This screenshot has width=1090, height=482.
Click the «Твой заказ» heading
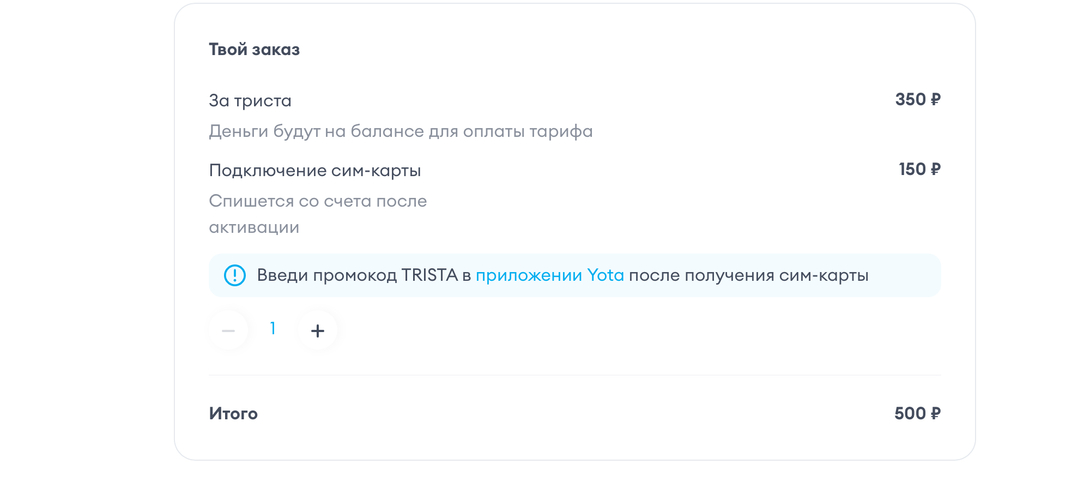254,49
